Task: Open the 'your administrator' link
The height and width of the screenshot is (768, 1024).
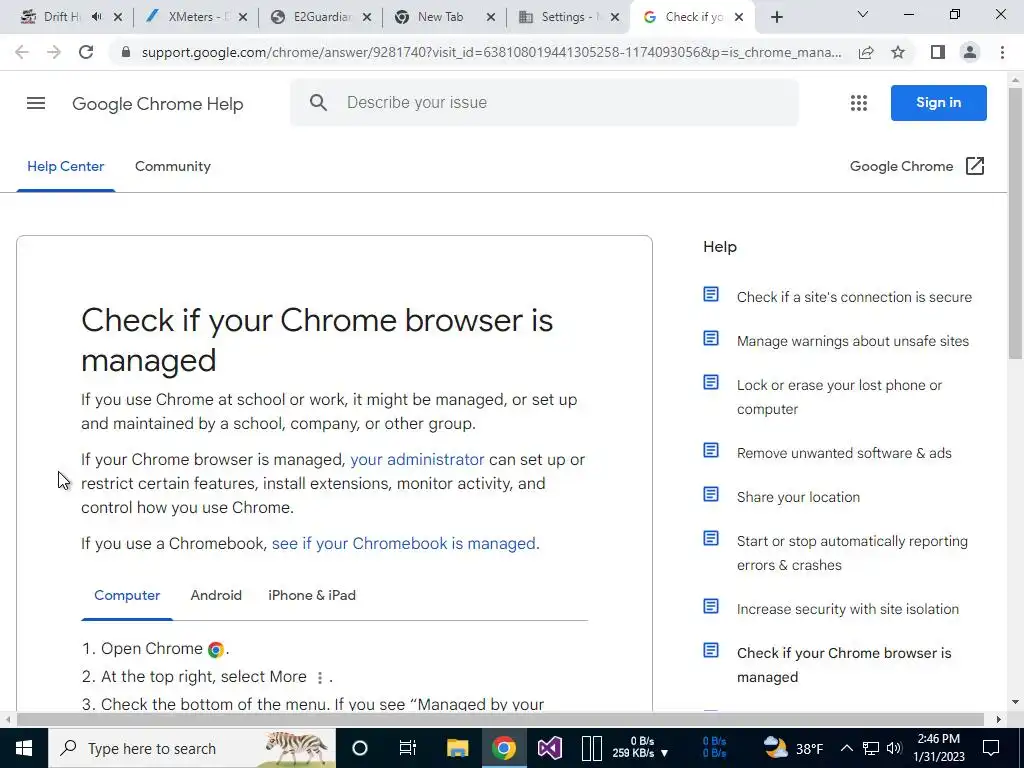Action: click(x=417, y=460)
